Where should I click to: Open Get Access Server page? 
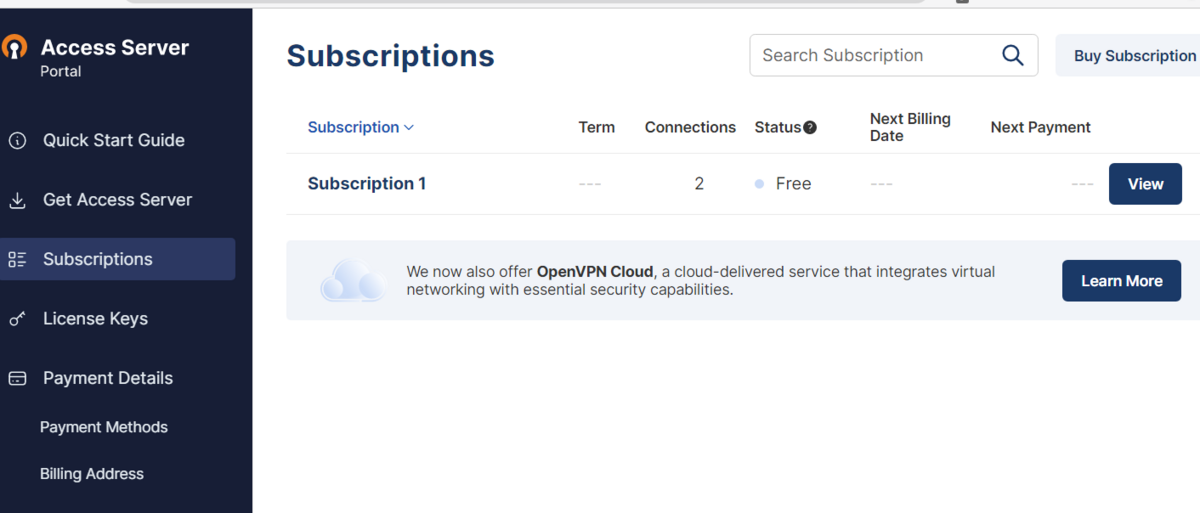118,200
